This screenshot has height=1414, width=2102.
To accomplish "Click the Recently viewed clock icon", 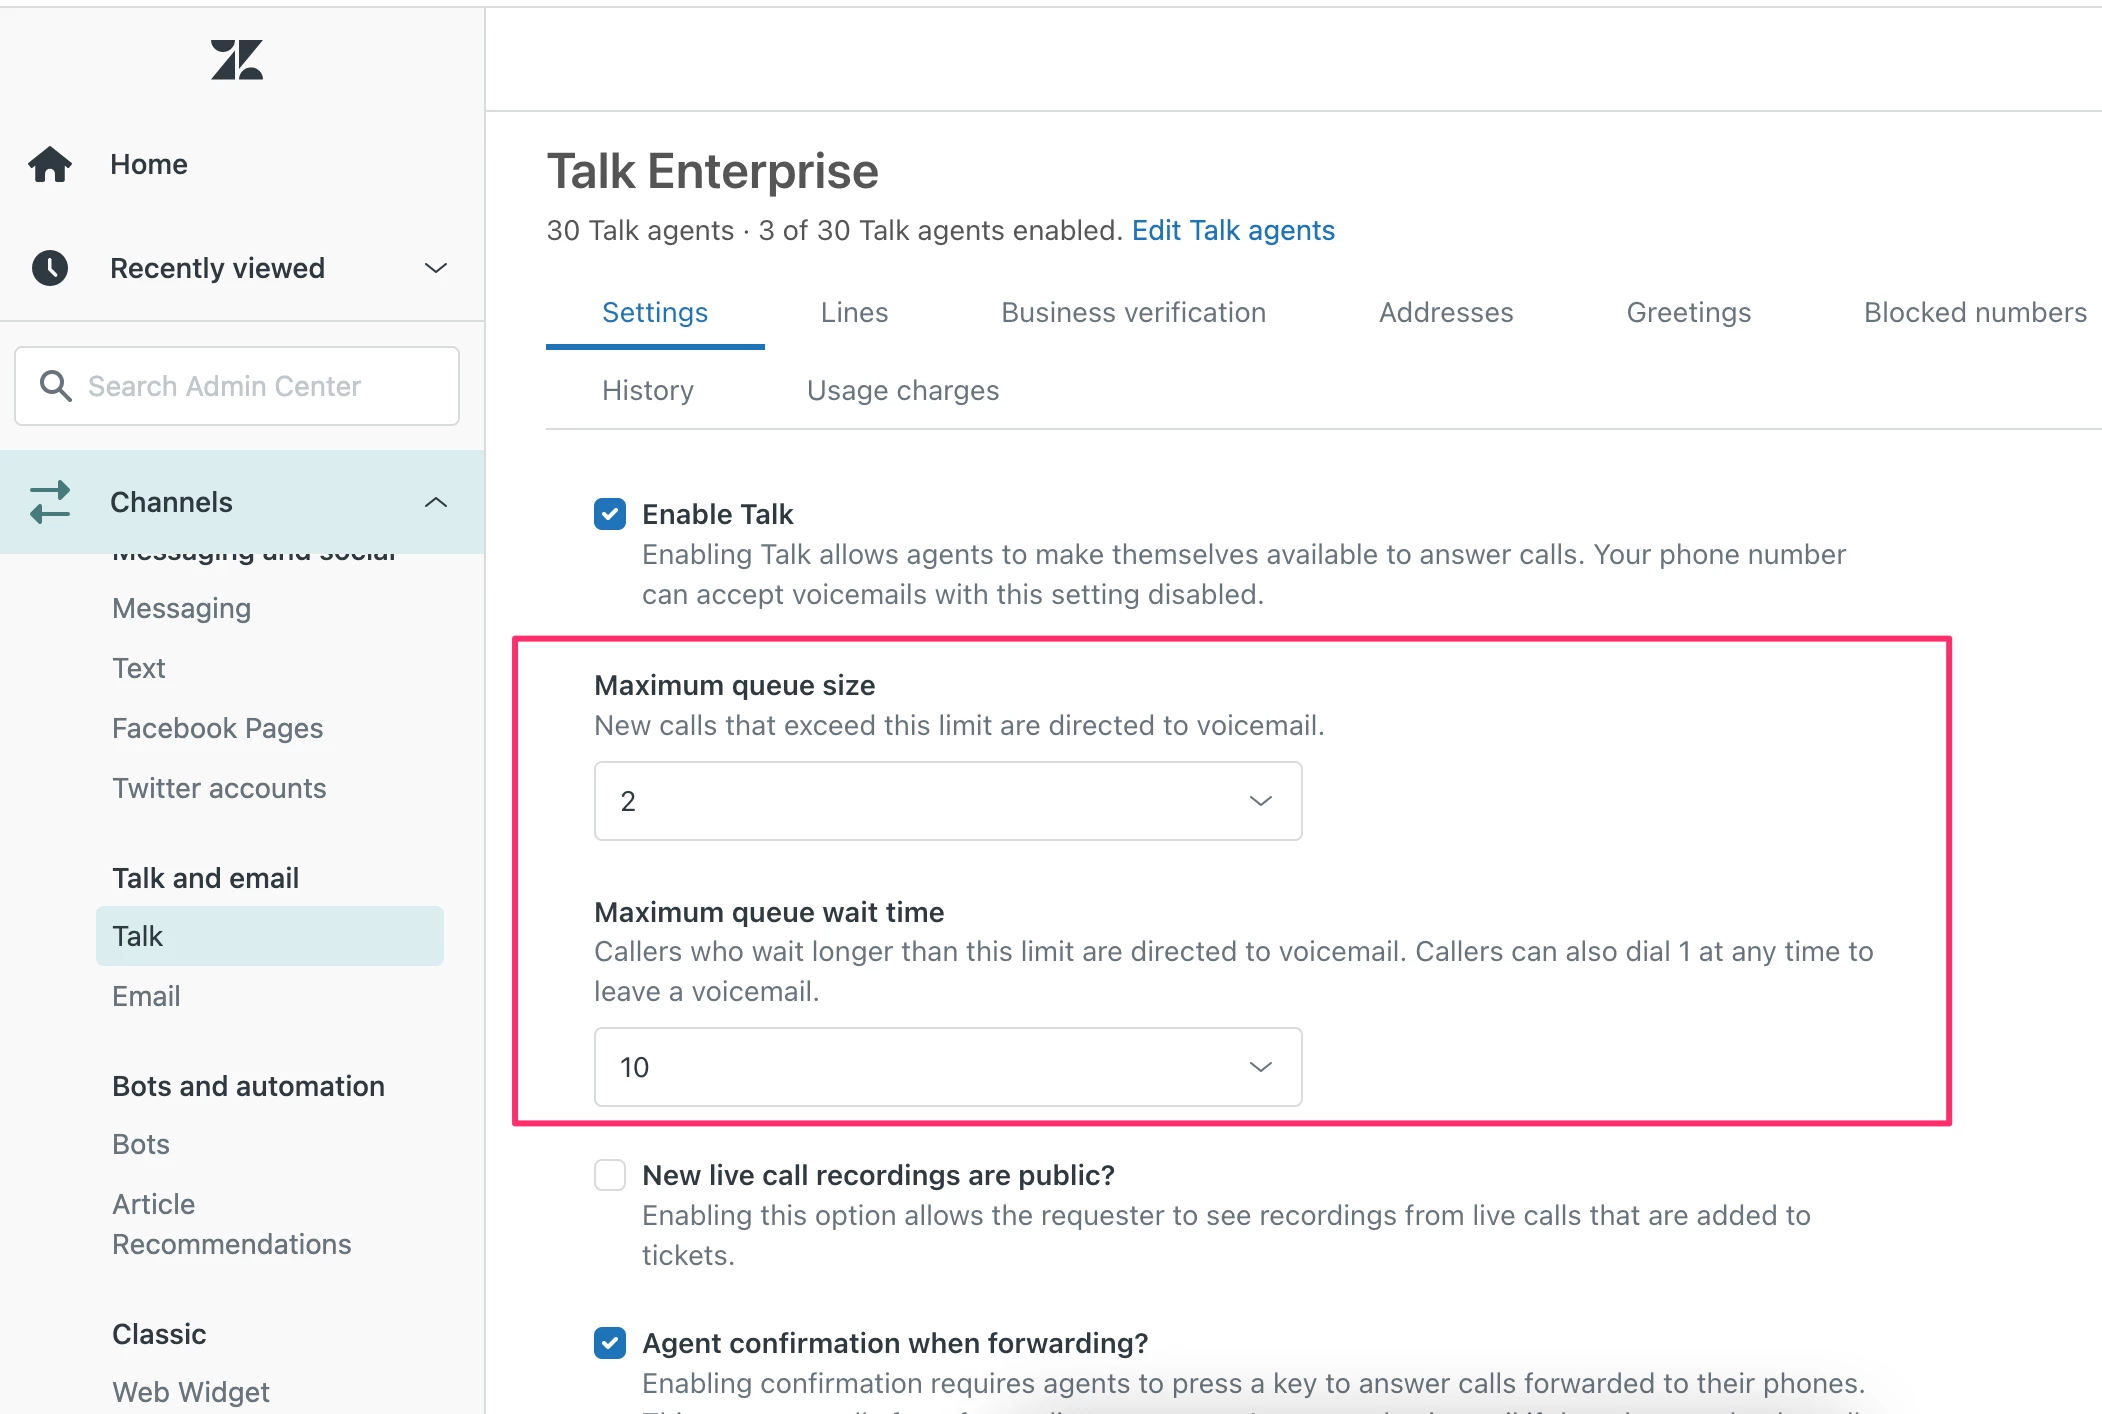I will (x=50, y=268).
